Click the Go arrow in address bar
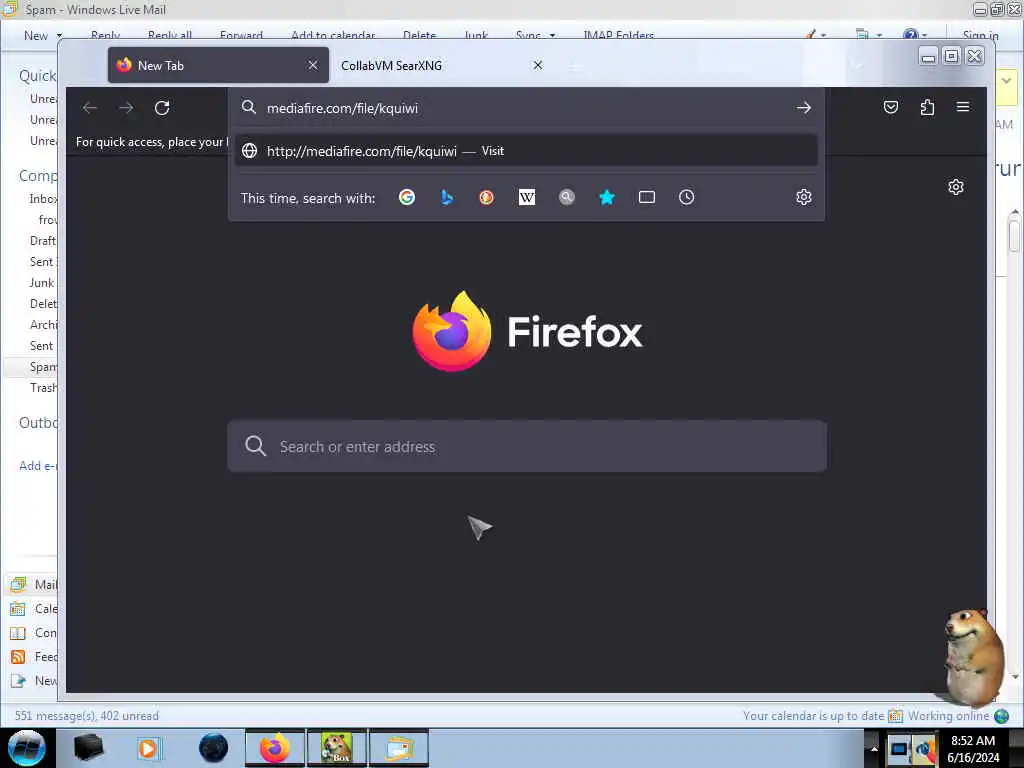Screen dimensions: 1024x768 click(803, 108)
